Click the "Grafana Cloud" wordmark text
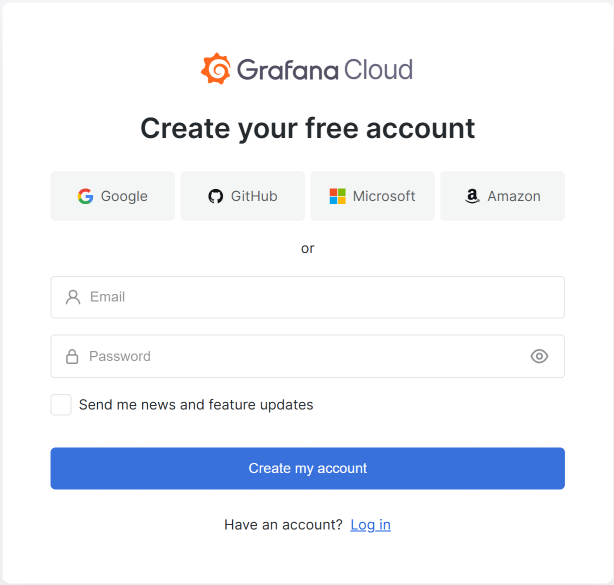The image size is (614, 585). tap(325, 69)
